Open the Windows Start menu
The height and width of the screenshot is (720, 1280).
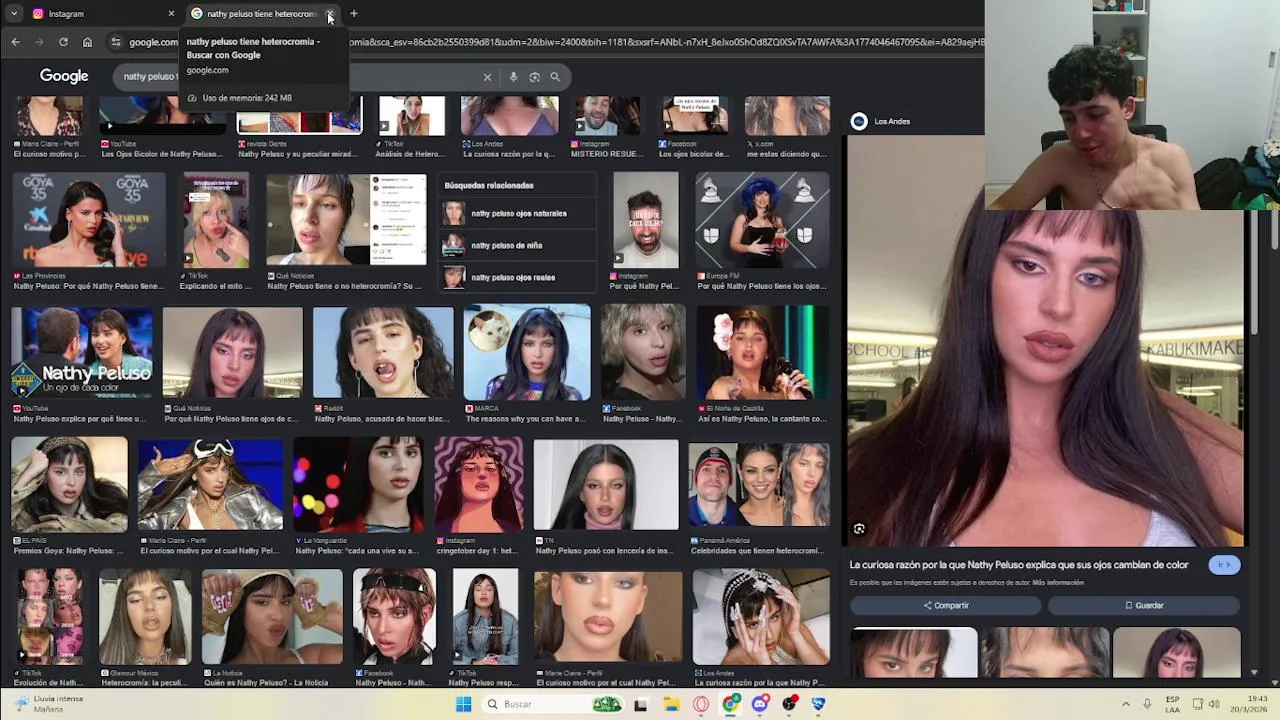[x=463, y=704]
